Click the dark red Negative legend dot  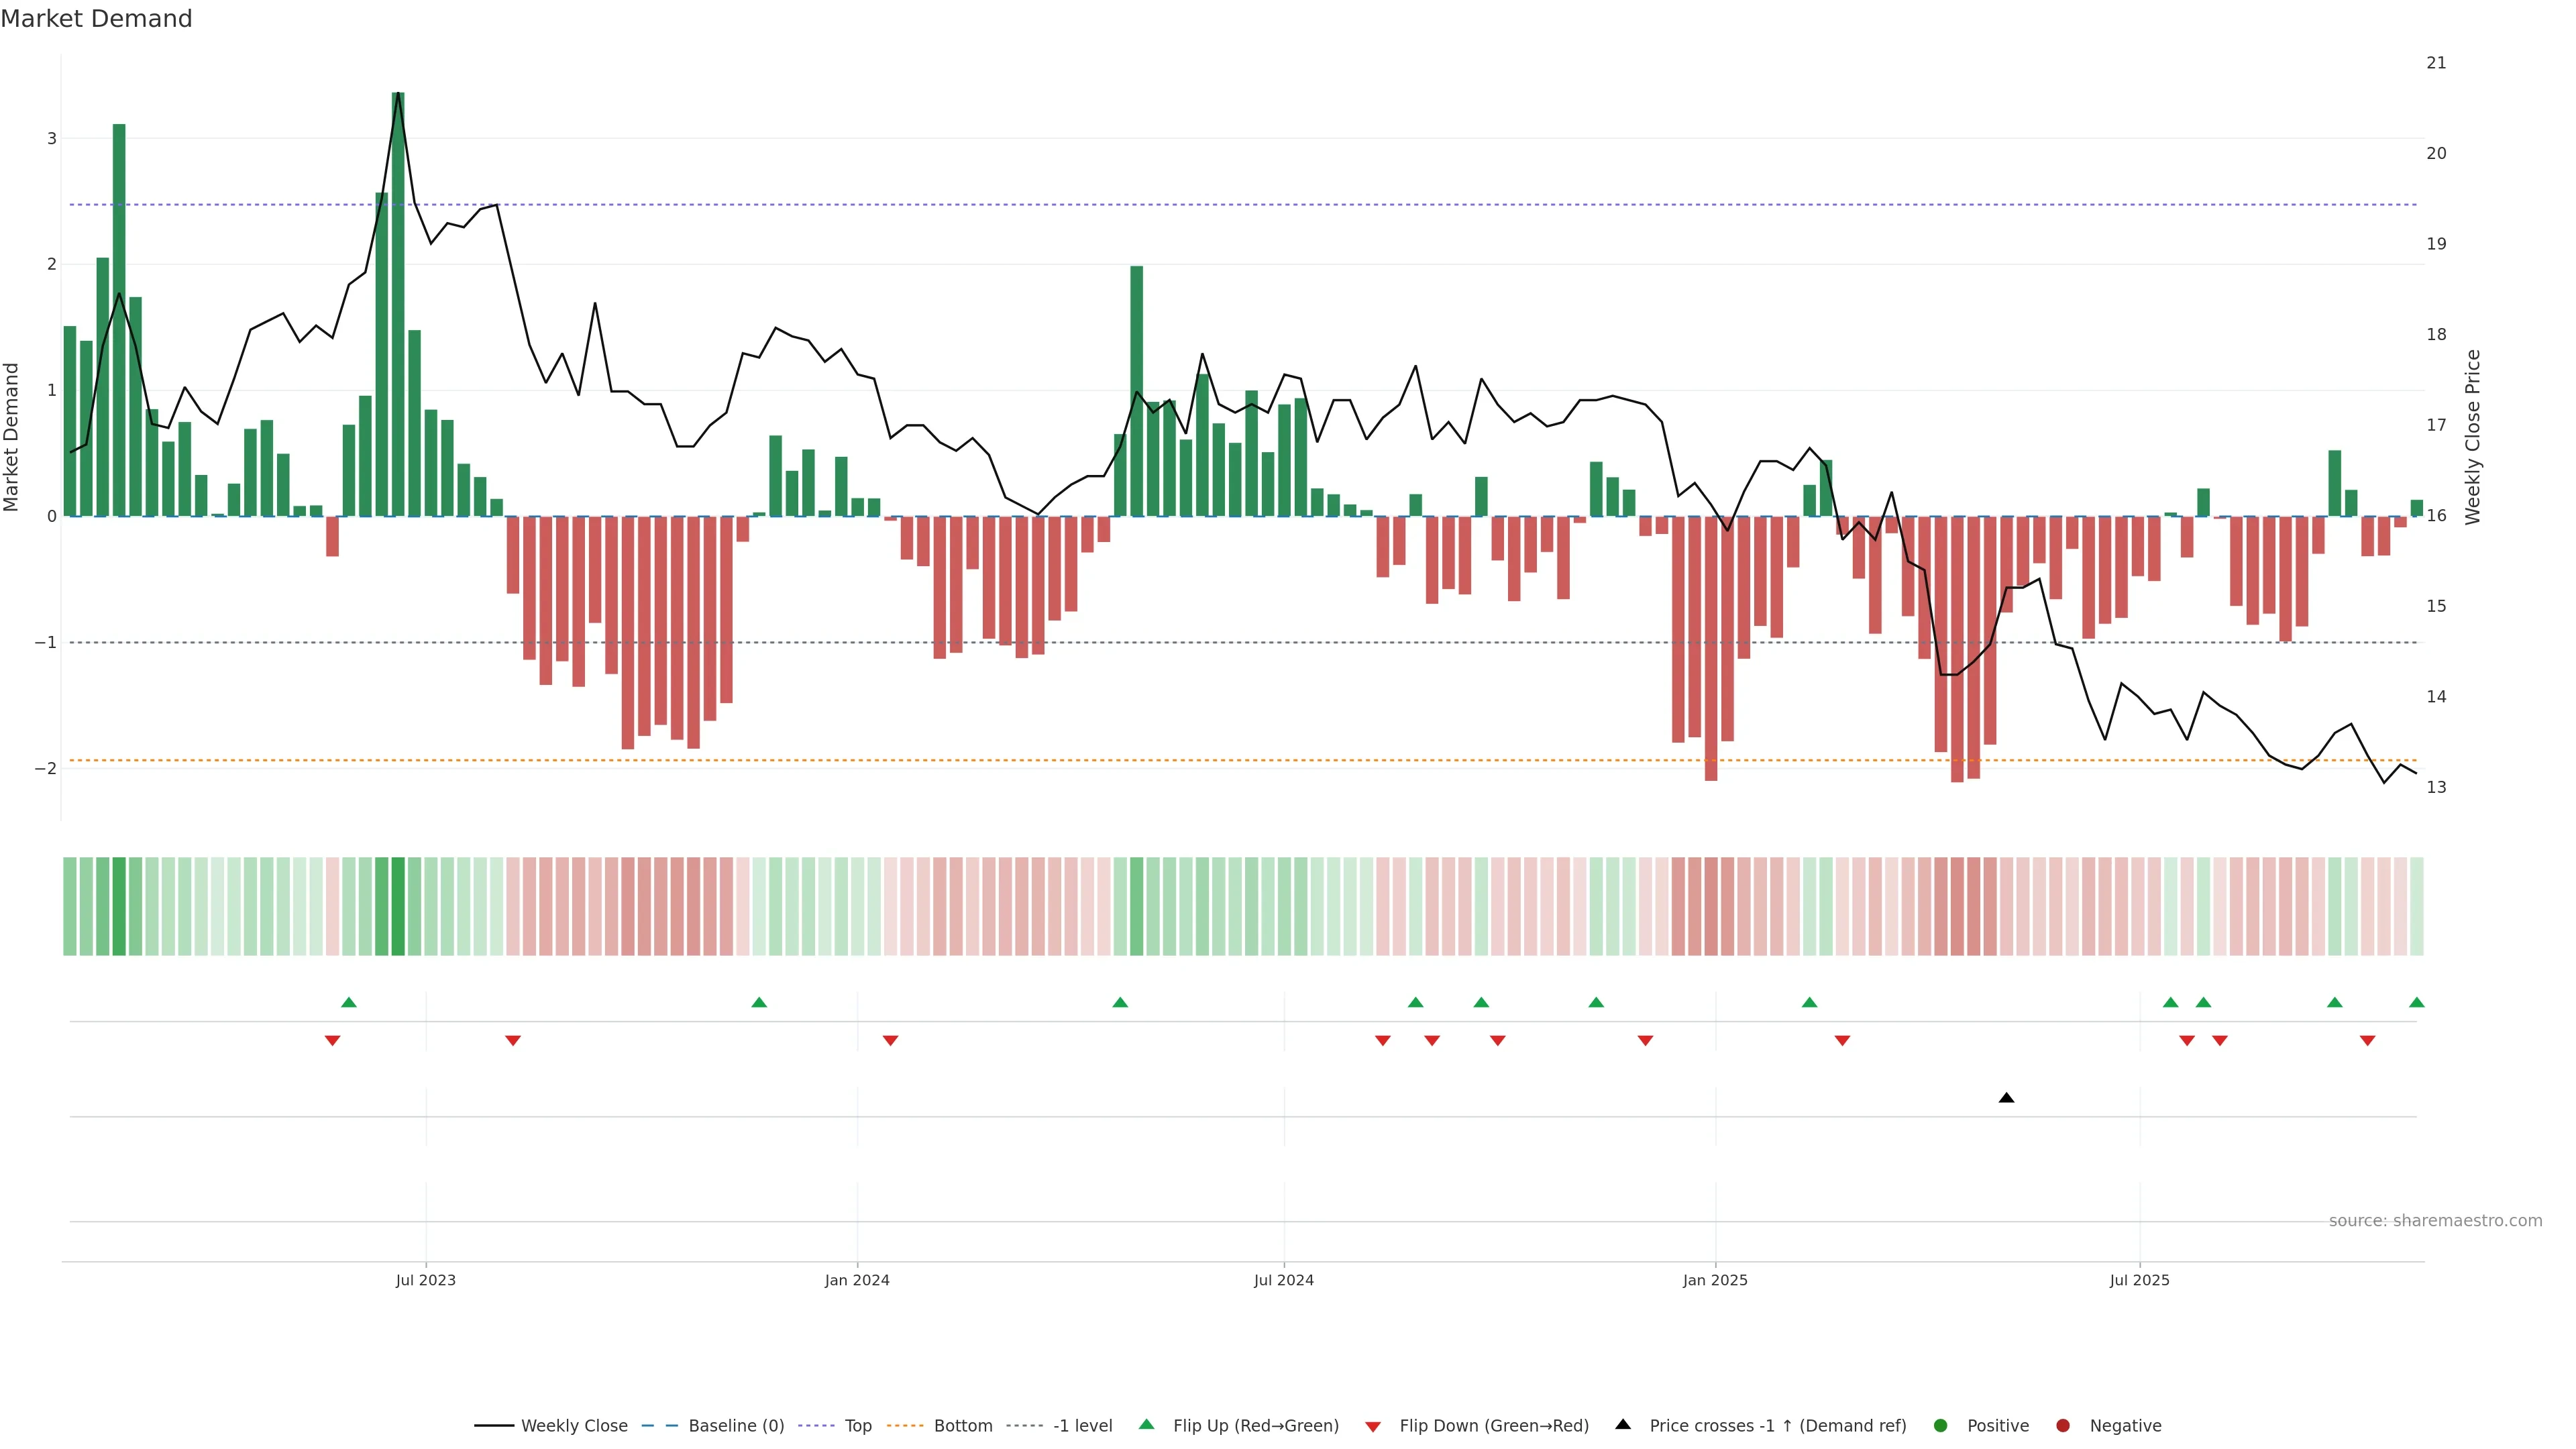[2063, 1426]
